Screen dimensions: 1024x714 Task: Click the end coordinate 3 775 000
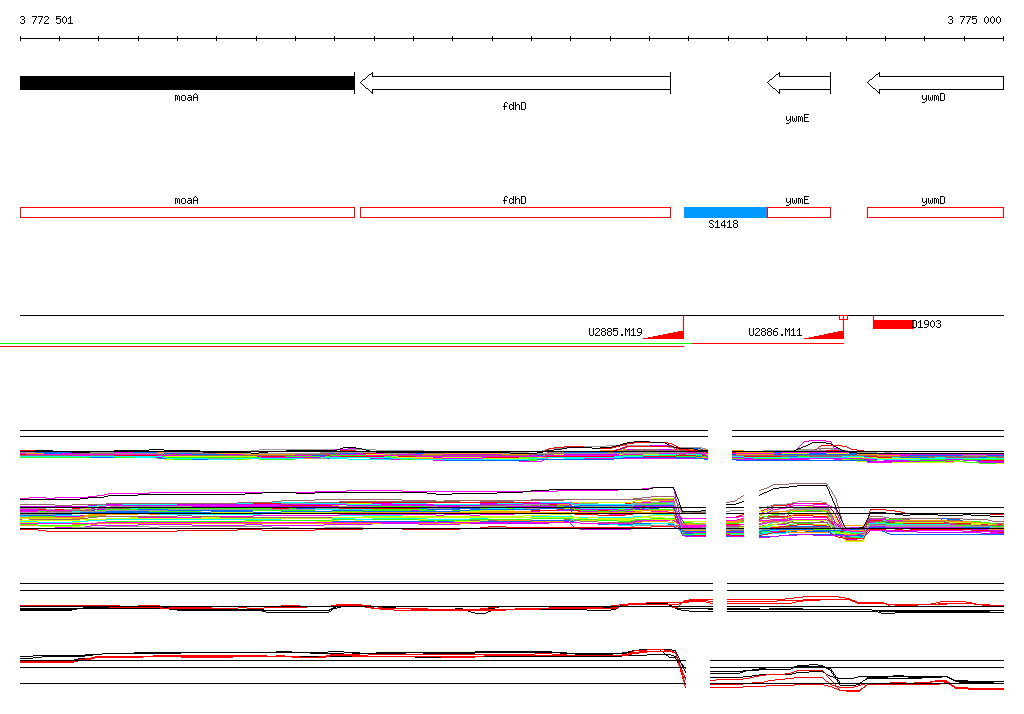[974, 20]
